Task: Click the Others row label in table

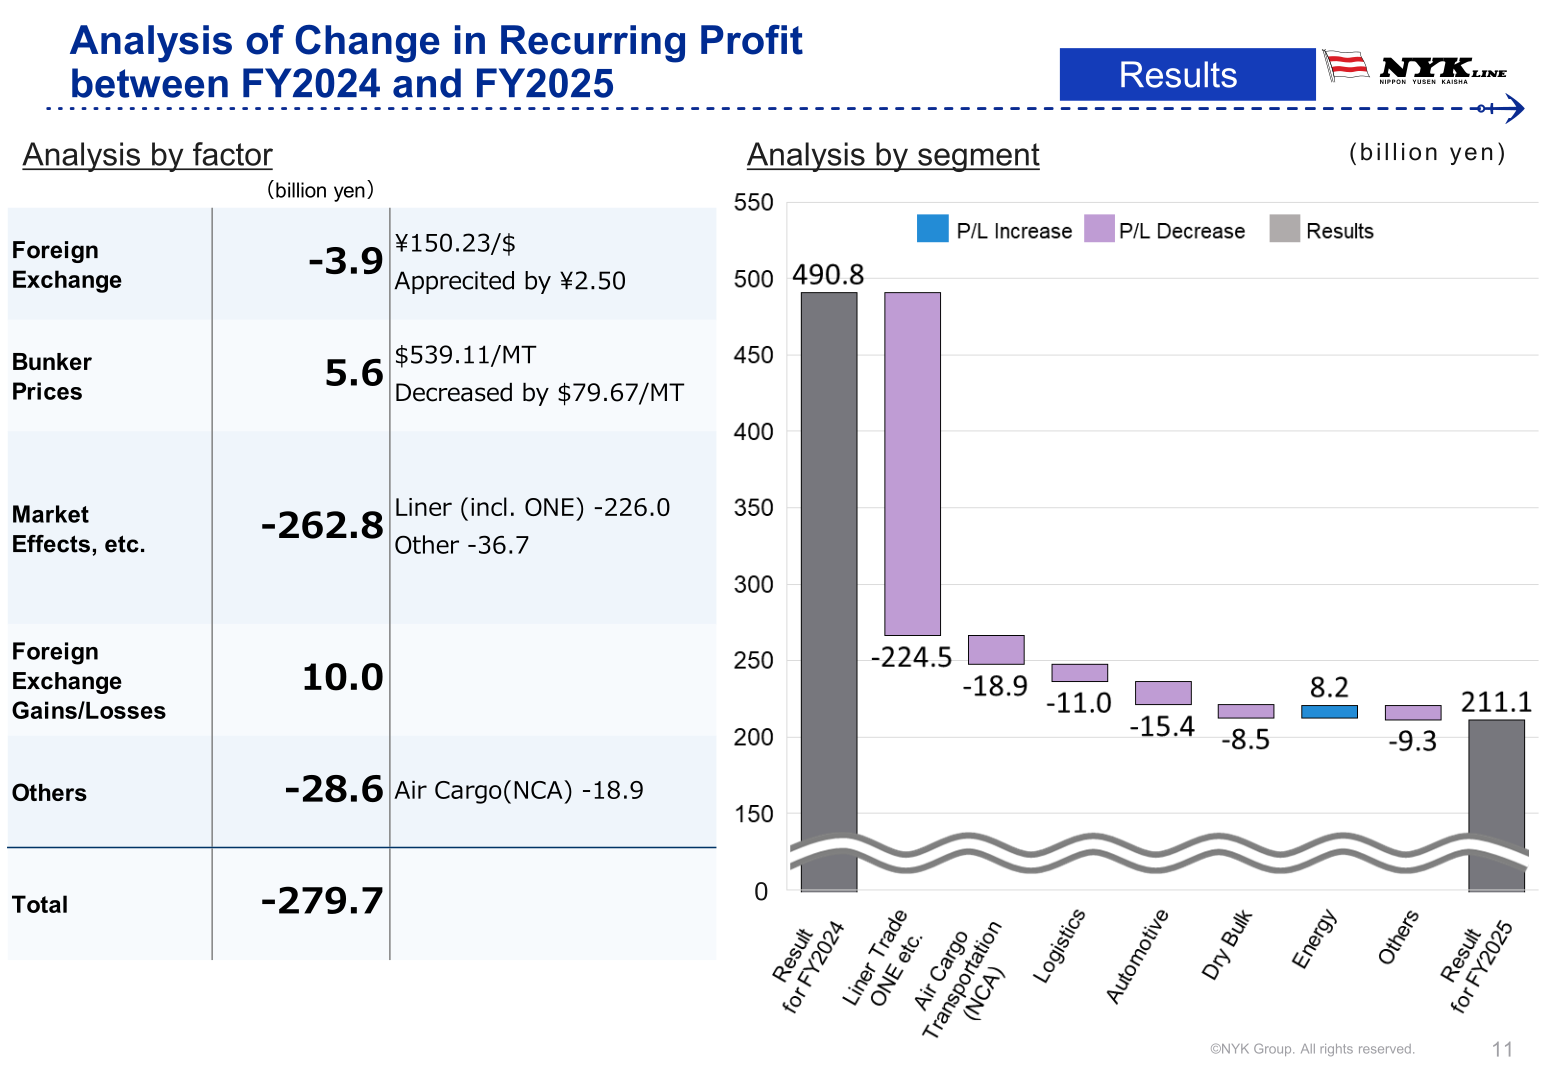Action: tap(49, 793)
